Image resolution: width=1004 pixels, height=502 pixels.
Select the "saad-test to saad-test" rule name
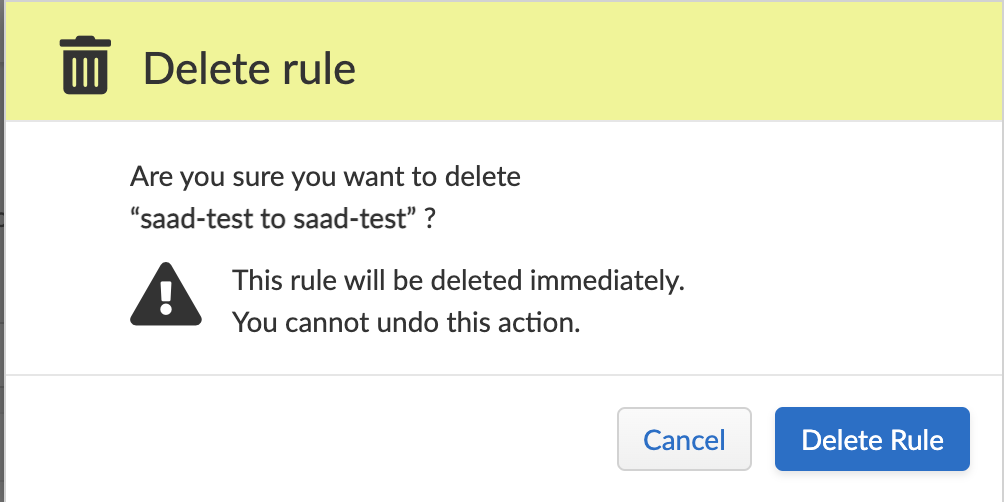(273, 220)
